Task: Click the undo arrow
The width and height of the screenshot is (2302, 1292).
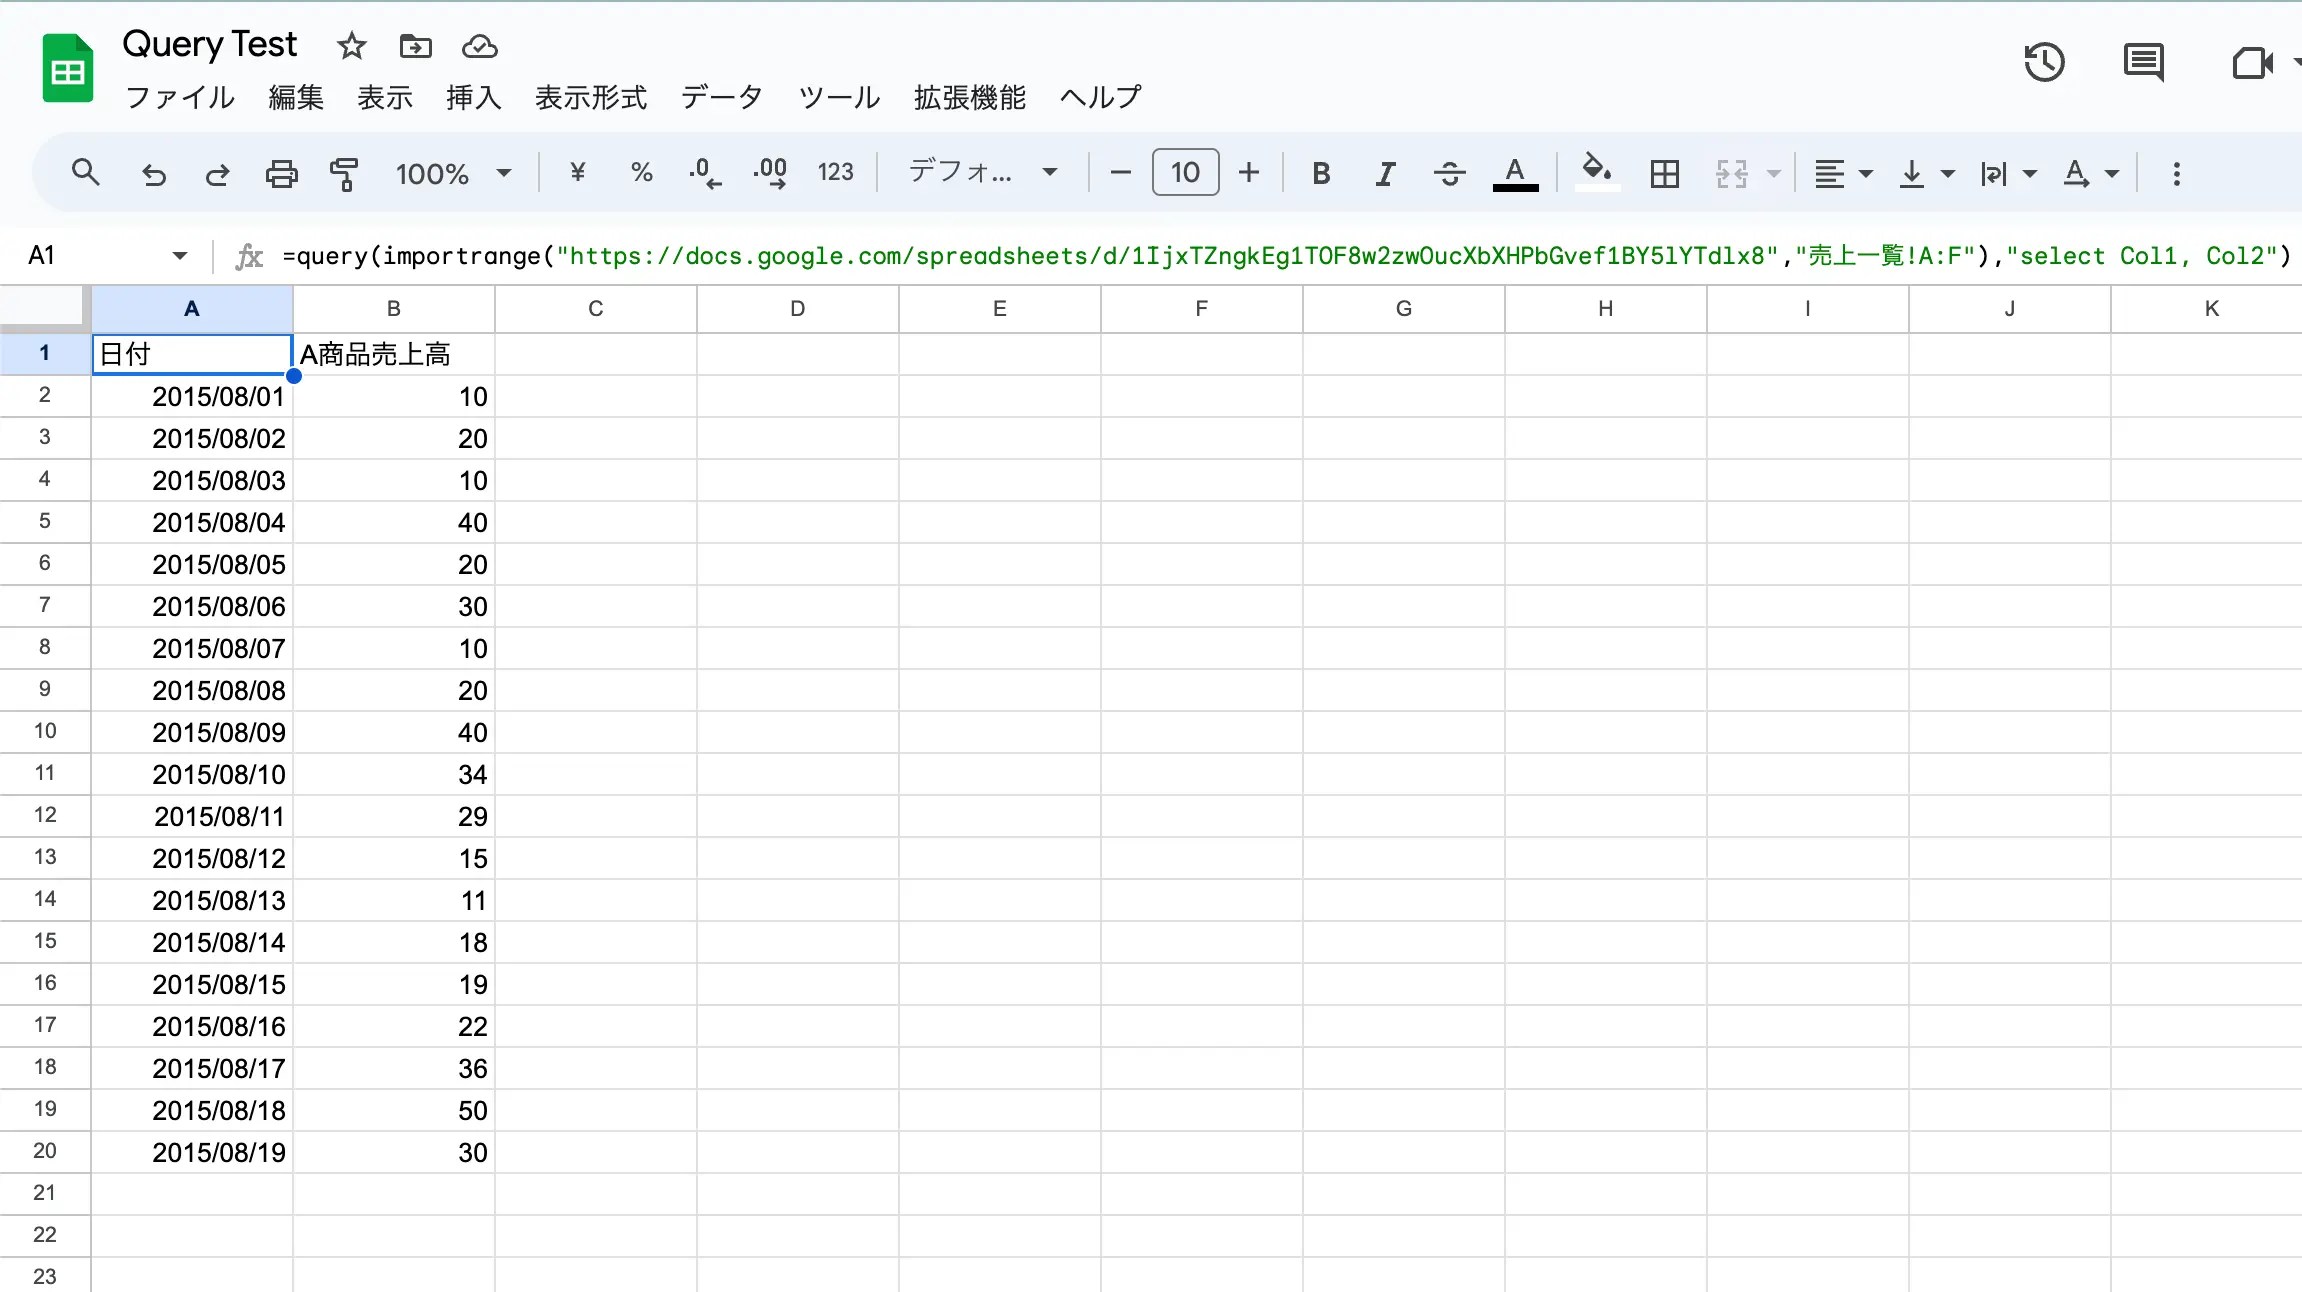Action: coord(153,174)
